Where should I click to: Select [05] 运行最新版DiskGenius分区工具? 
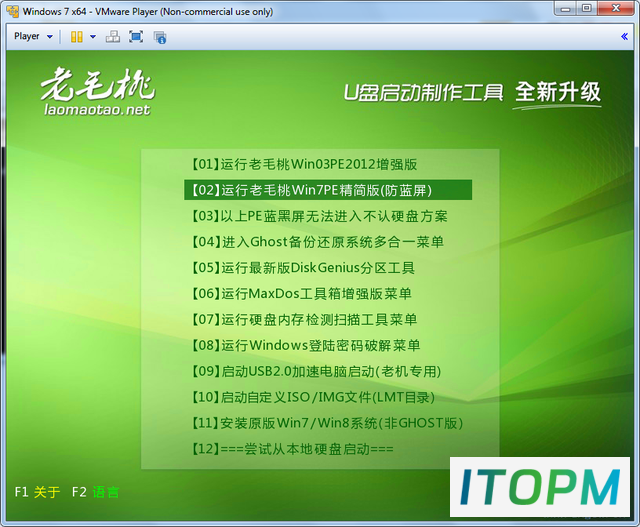[302, 268]
